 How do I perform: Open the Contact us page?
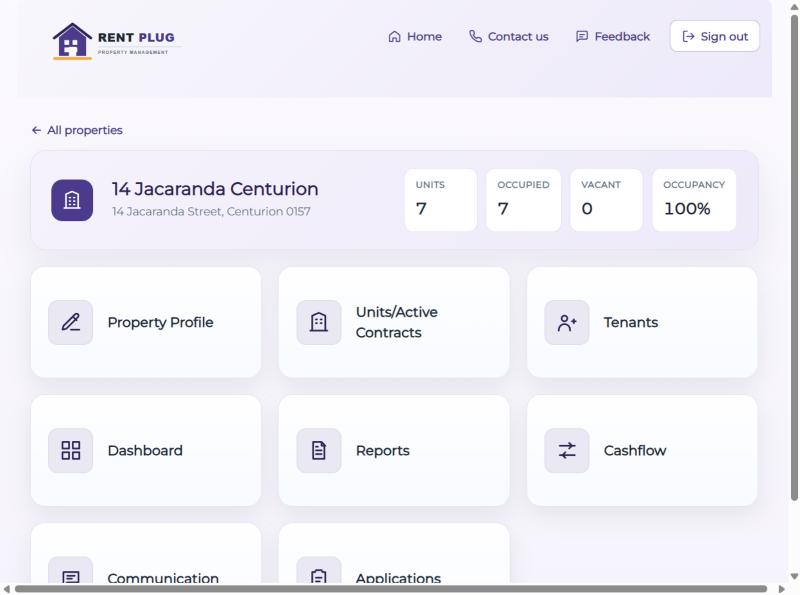coord(509,37)
